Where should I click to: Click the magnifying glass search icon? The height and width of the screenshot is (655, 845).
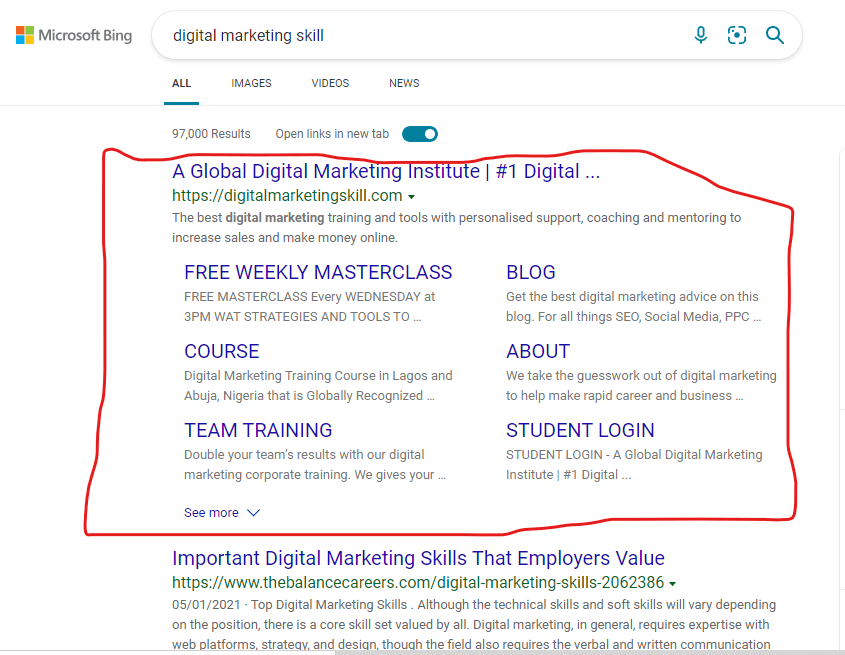[x=774, y=35]
